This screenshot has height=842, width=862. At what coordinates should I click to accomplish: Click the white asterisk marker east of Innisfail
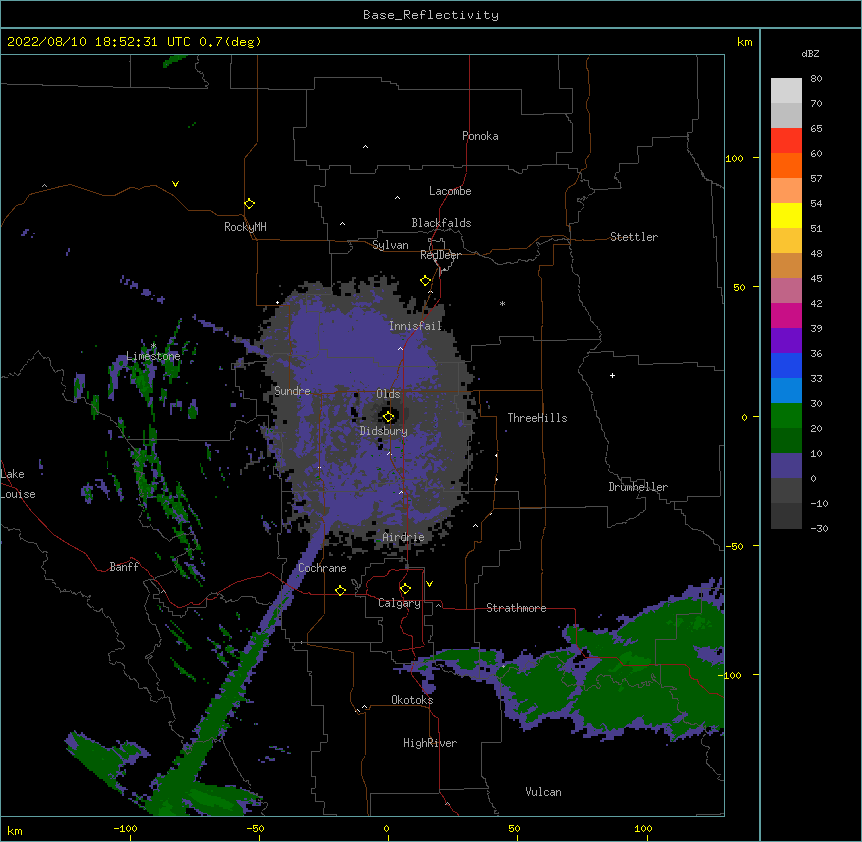point(502,303)
